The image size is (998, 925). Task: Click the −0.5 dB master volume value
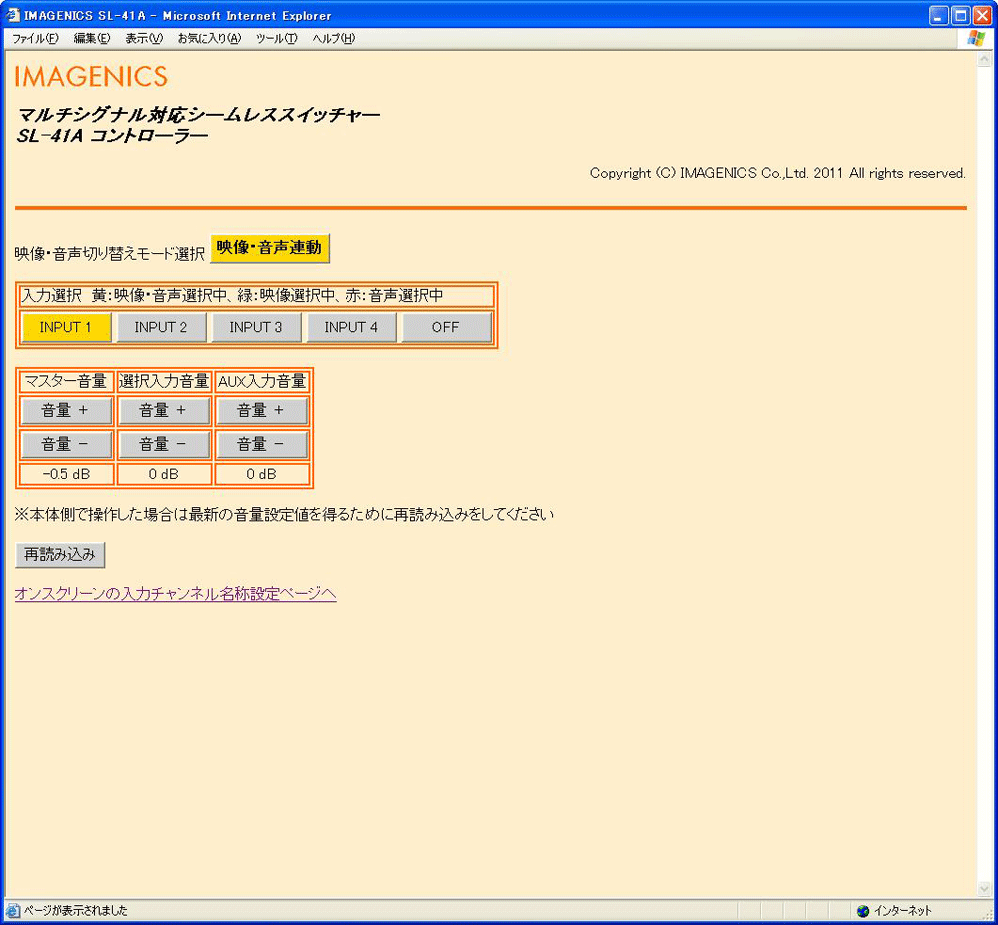click(x=66, y=474)
